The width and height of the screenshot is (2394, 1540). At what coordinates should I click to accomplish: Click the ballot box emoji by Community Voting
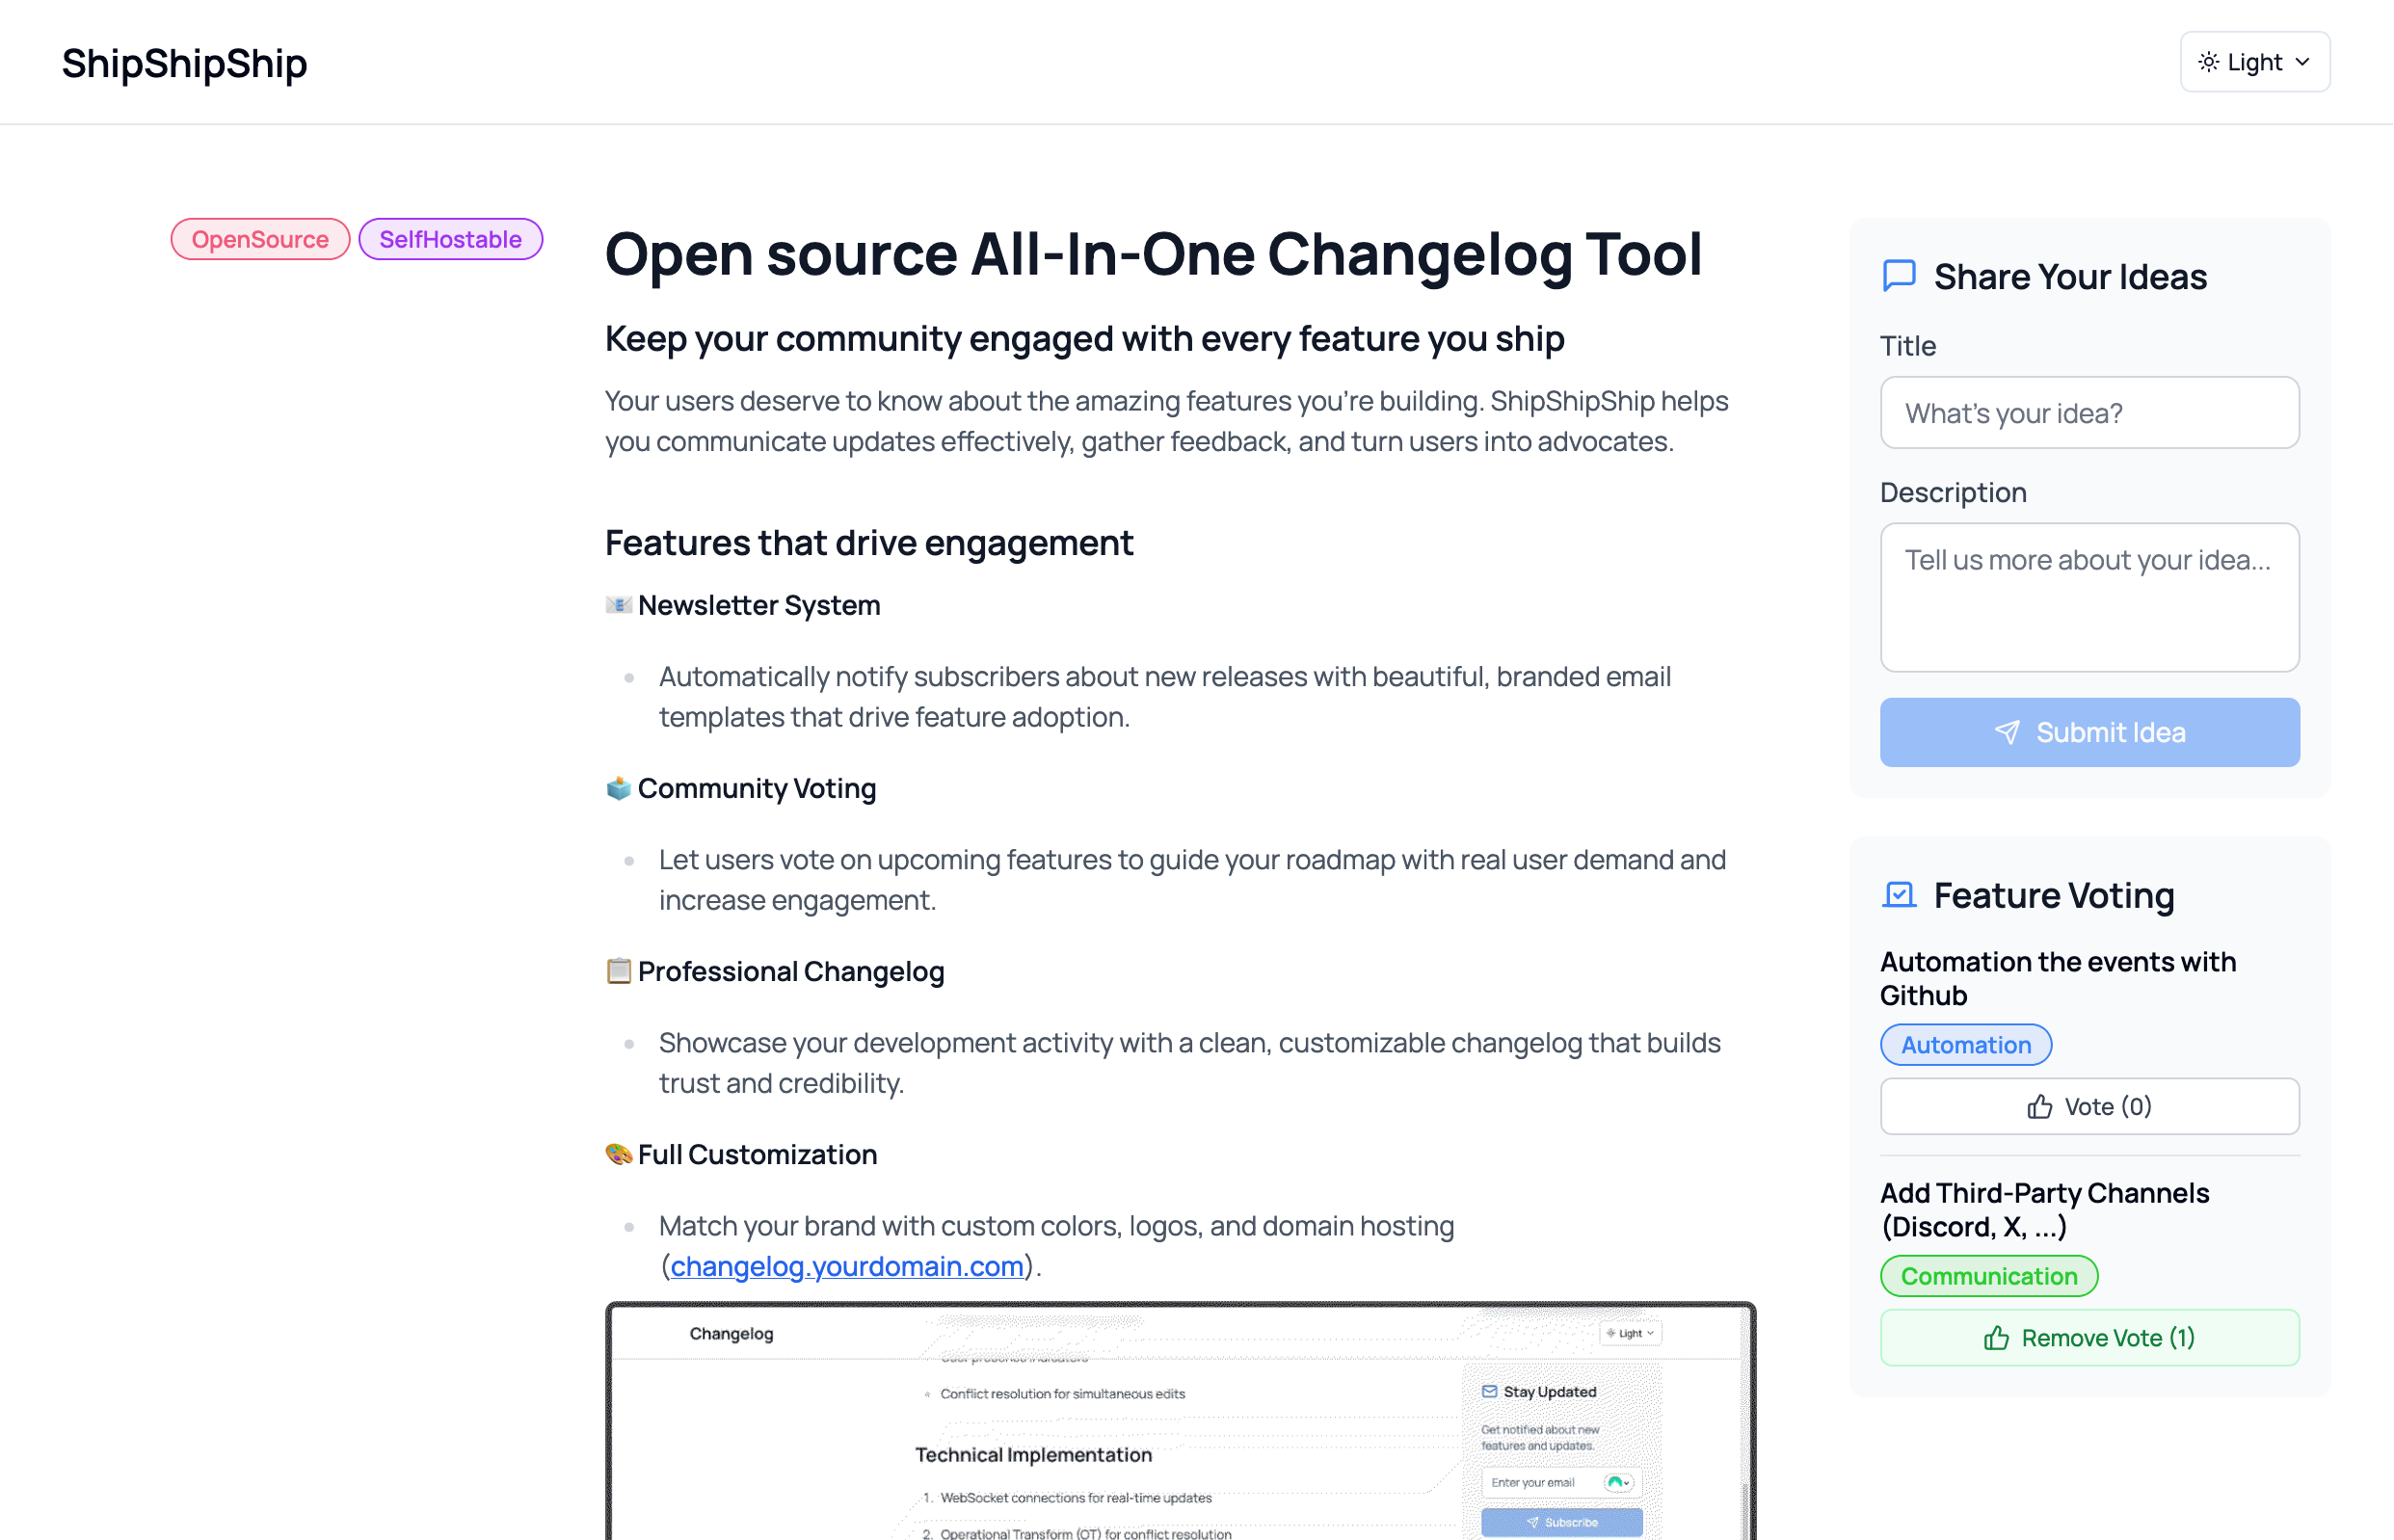click(x=618, y=788)
